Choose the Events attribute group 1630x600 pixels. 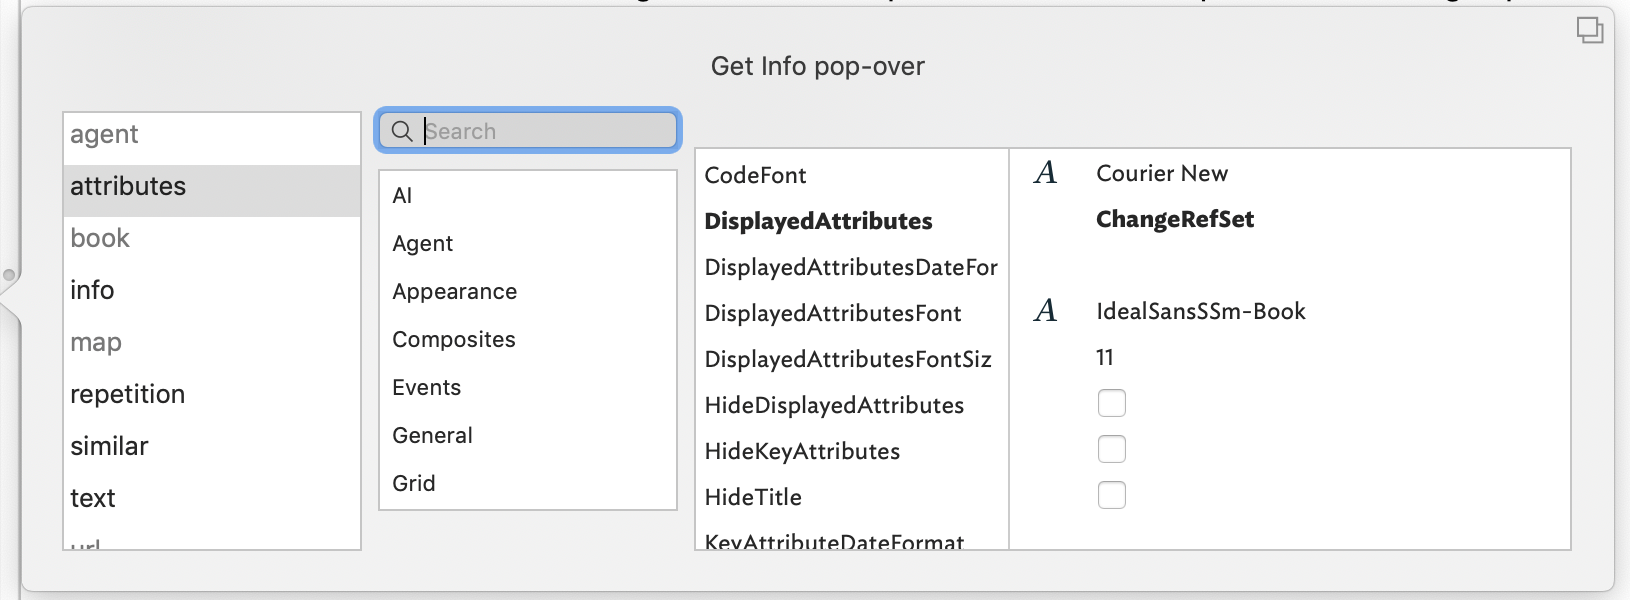(x=528, y=388)
